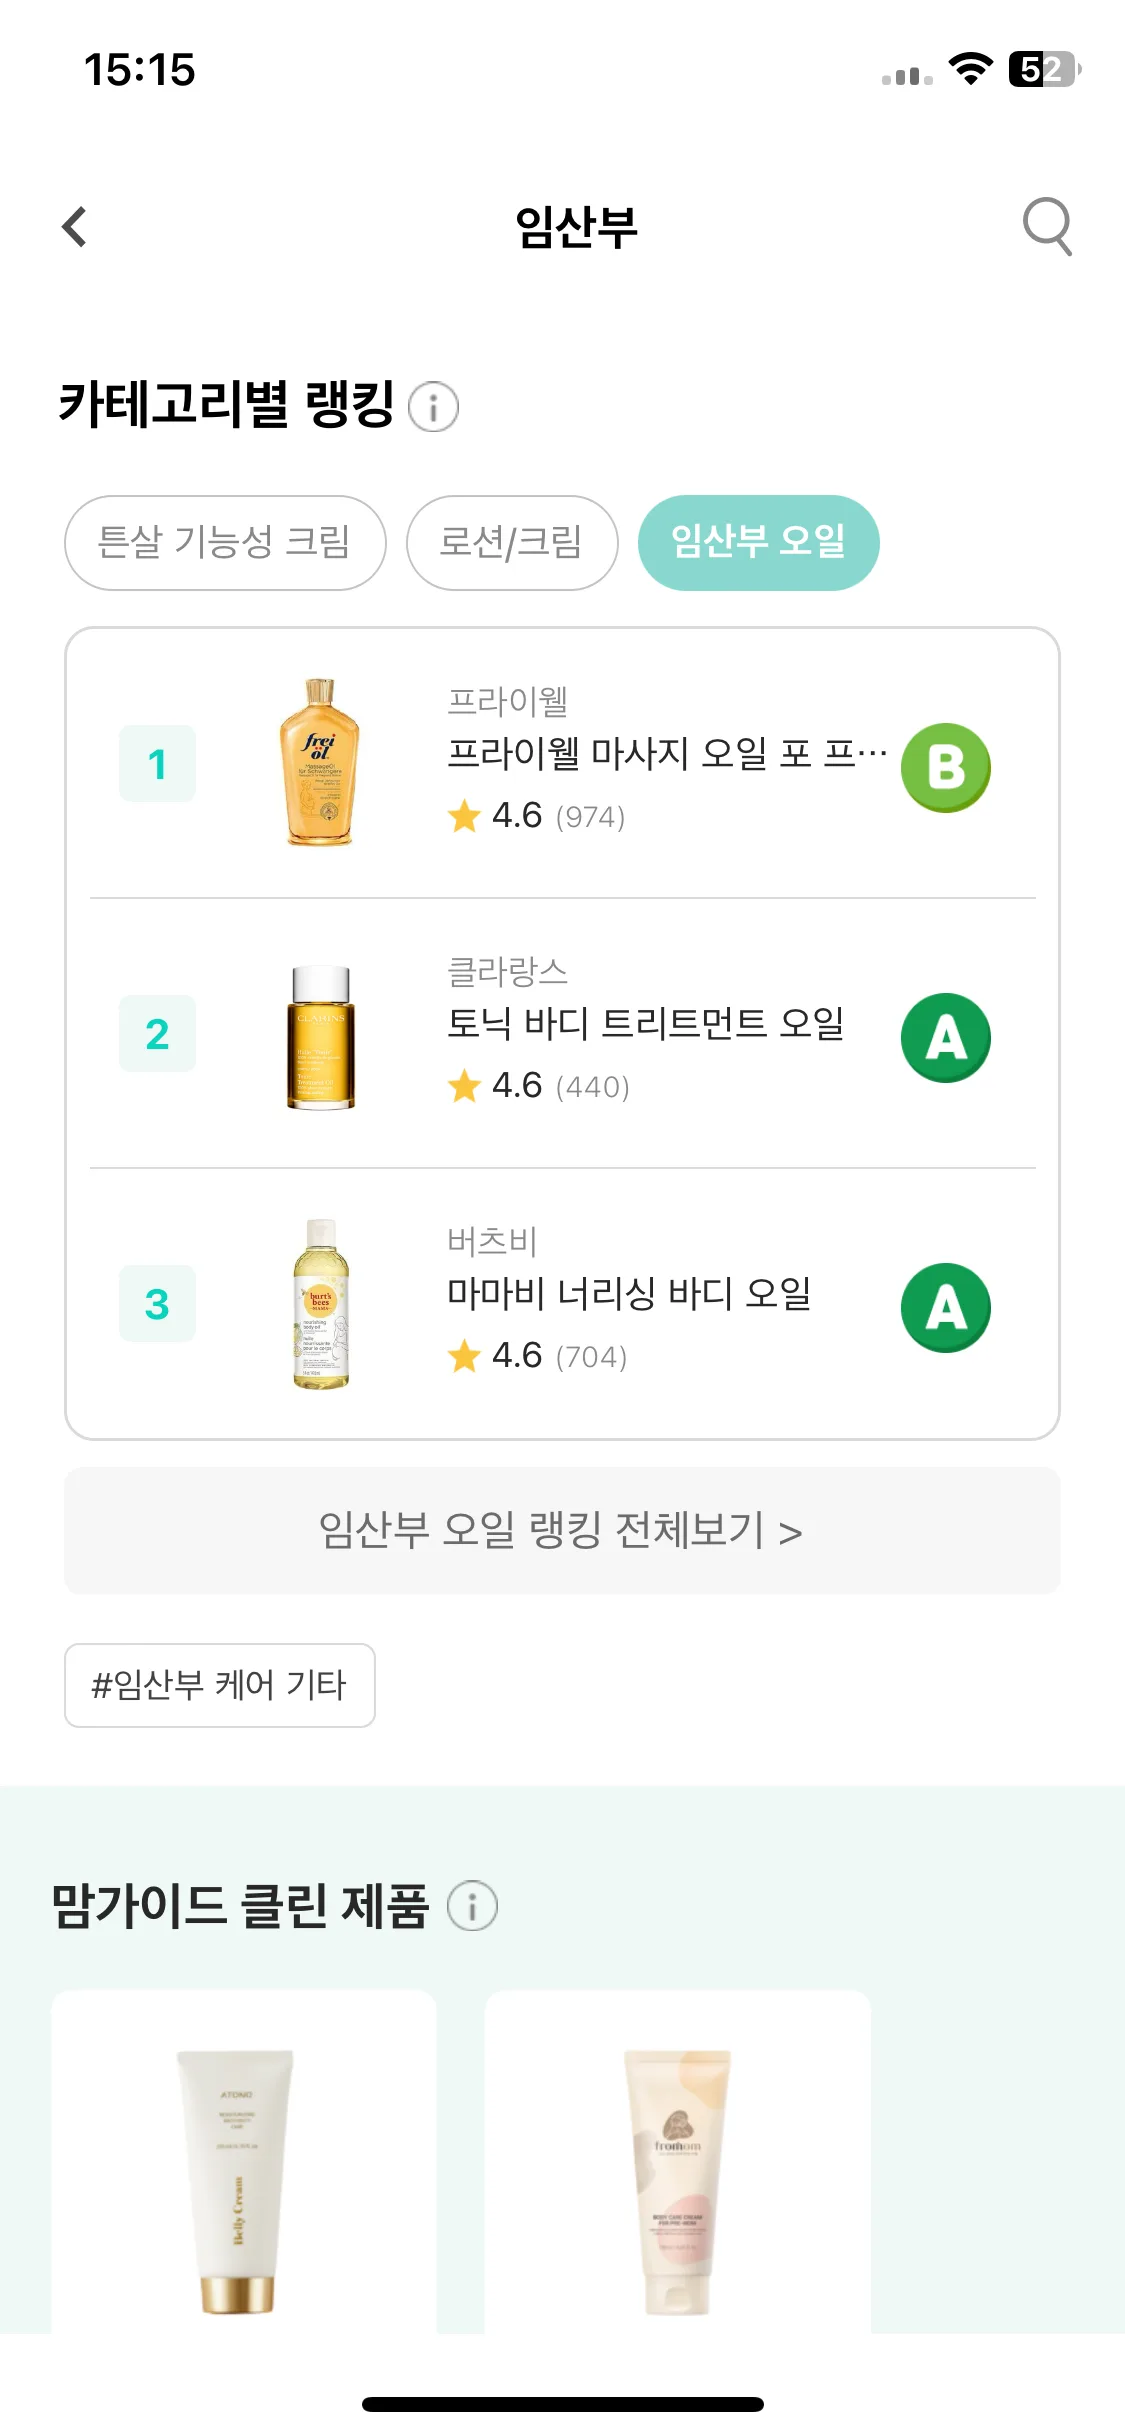The height and width of the screenshot is (2436, 1125).
Task: Select the 튼살 기능성 크림 category chip
Action: [x=225, y=543]
